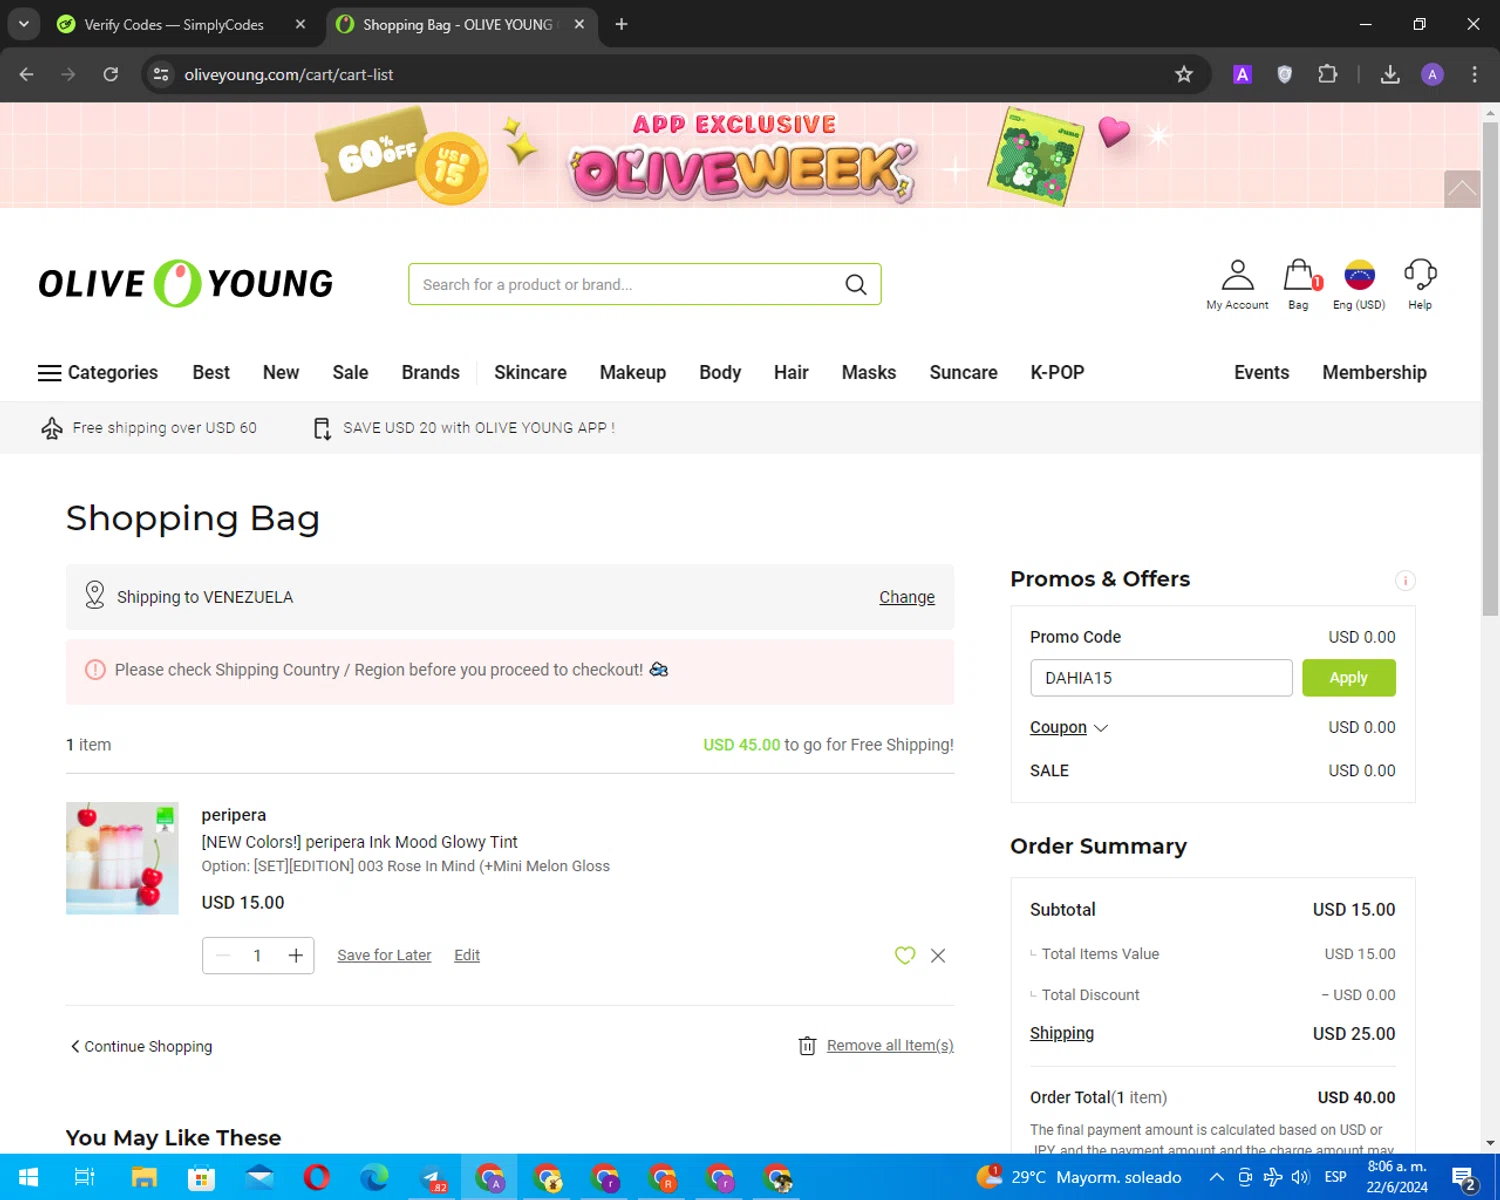The height and width of the screenshot is (1200, 1500).
Task: Expand the Coupon dropdown
Action: 1069,727
